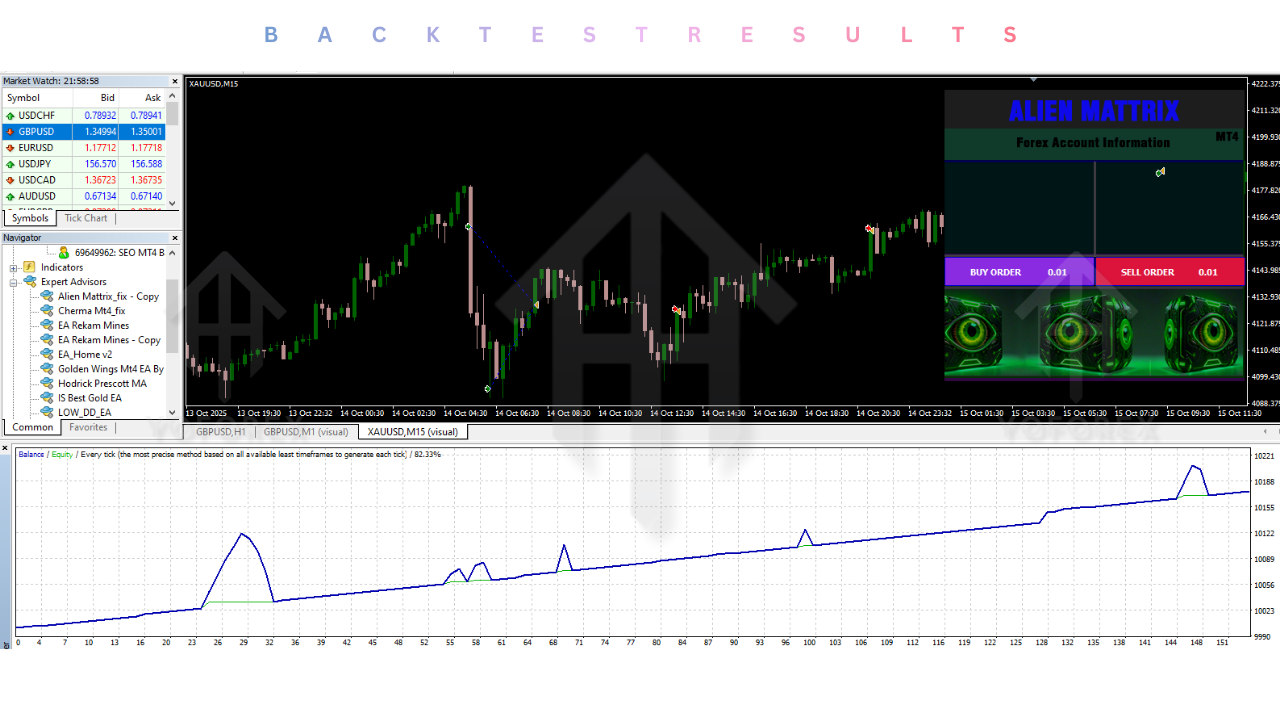Viewport: 1280px width, 720px height.
Task: Switch to the Tick Chart tab
Action: pos(86,218)
